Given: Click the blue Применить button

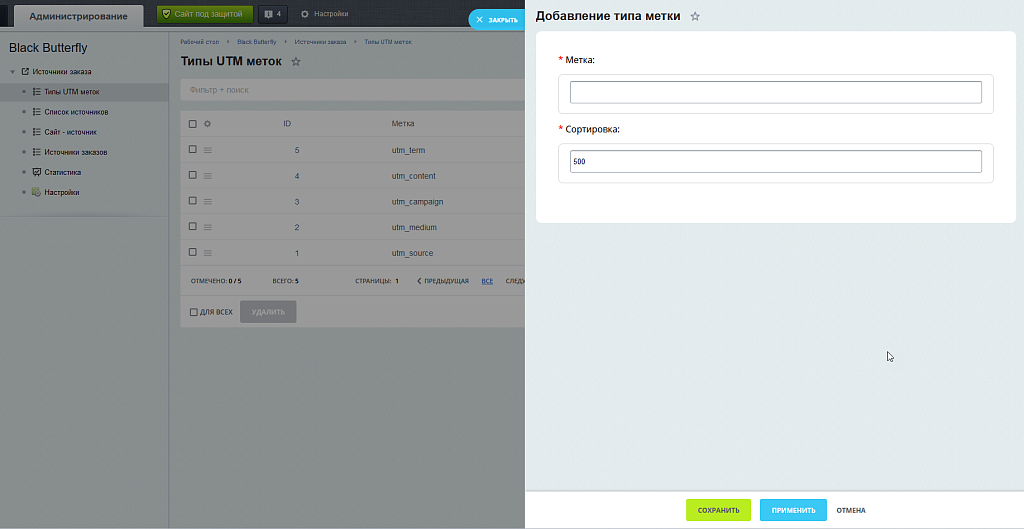Looking at the screenshot, I should tap(793, 510).
